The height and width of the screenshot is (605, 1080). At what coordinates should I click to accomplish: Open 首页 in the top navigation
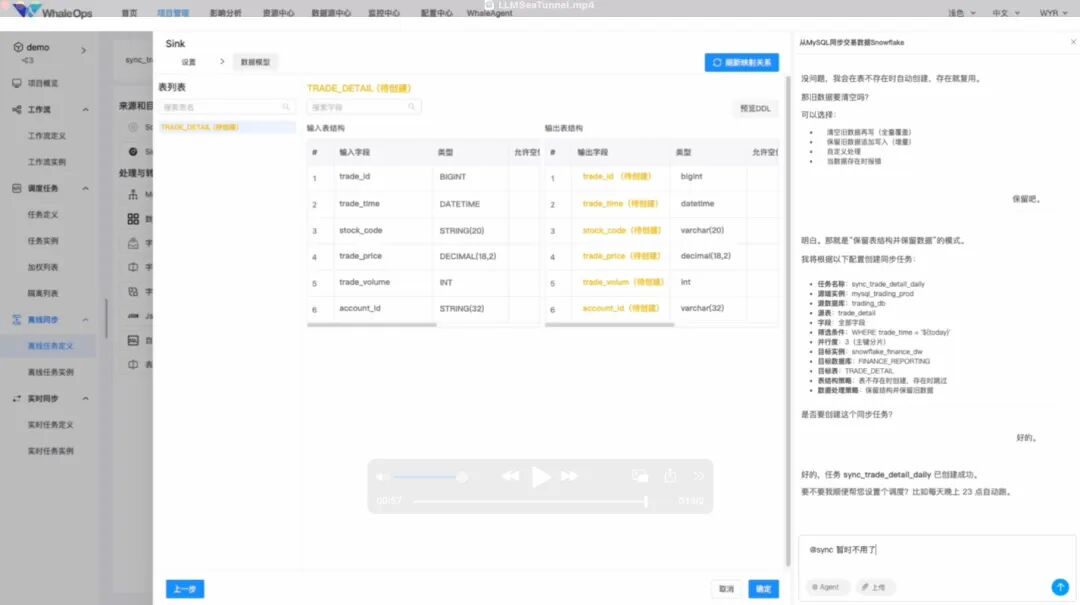tap(129, 13)
